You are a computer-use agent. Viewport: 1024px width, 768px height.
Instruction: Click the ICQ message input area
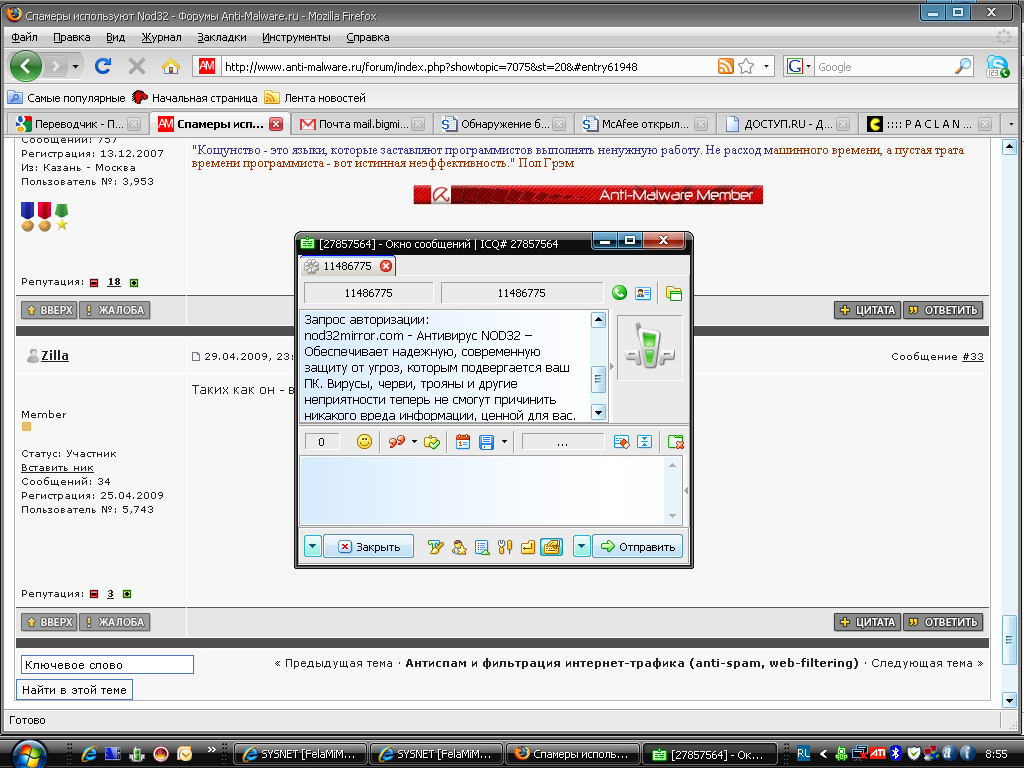pos(483,490)
